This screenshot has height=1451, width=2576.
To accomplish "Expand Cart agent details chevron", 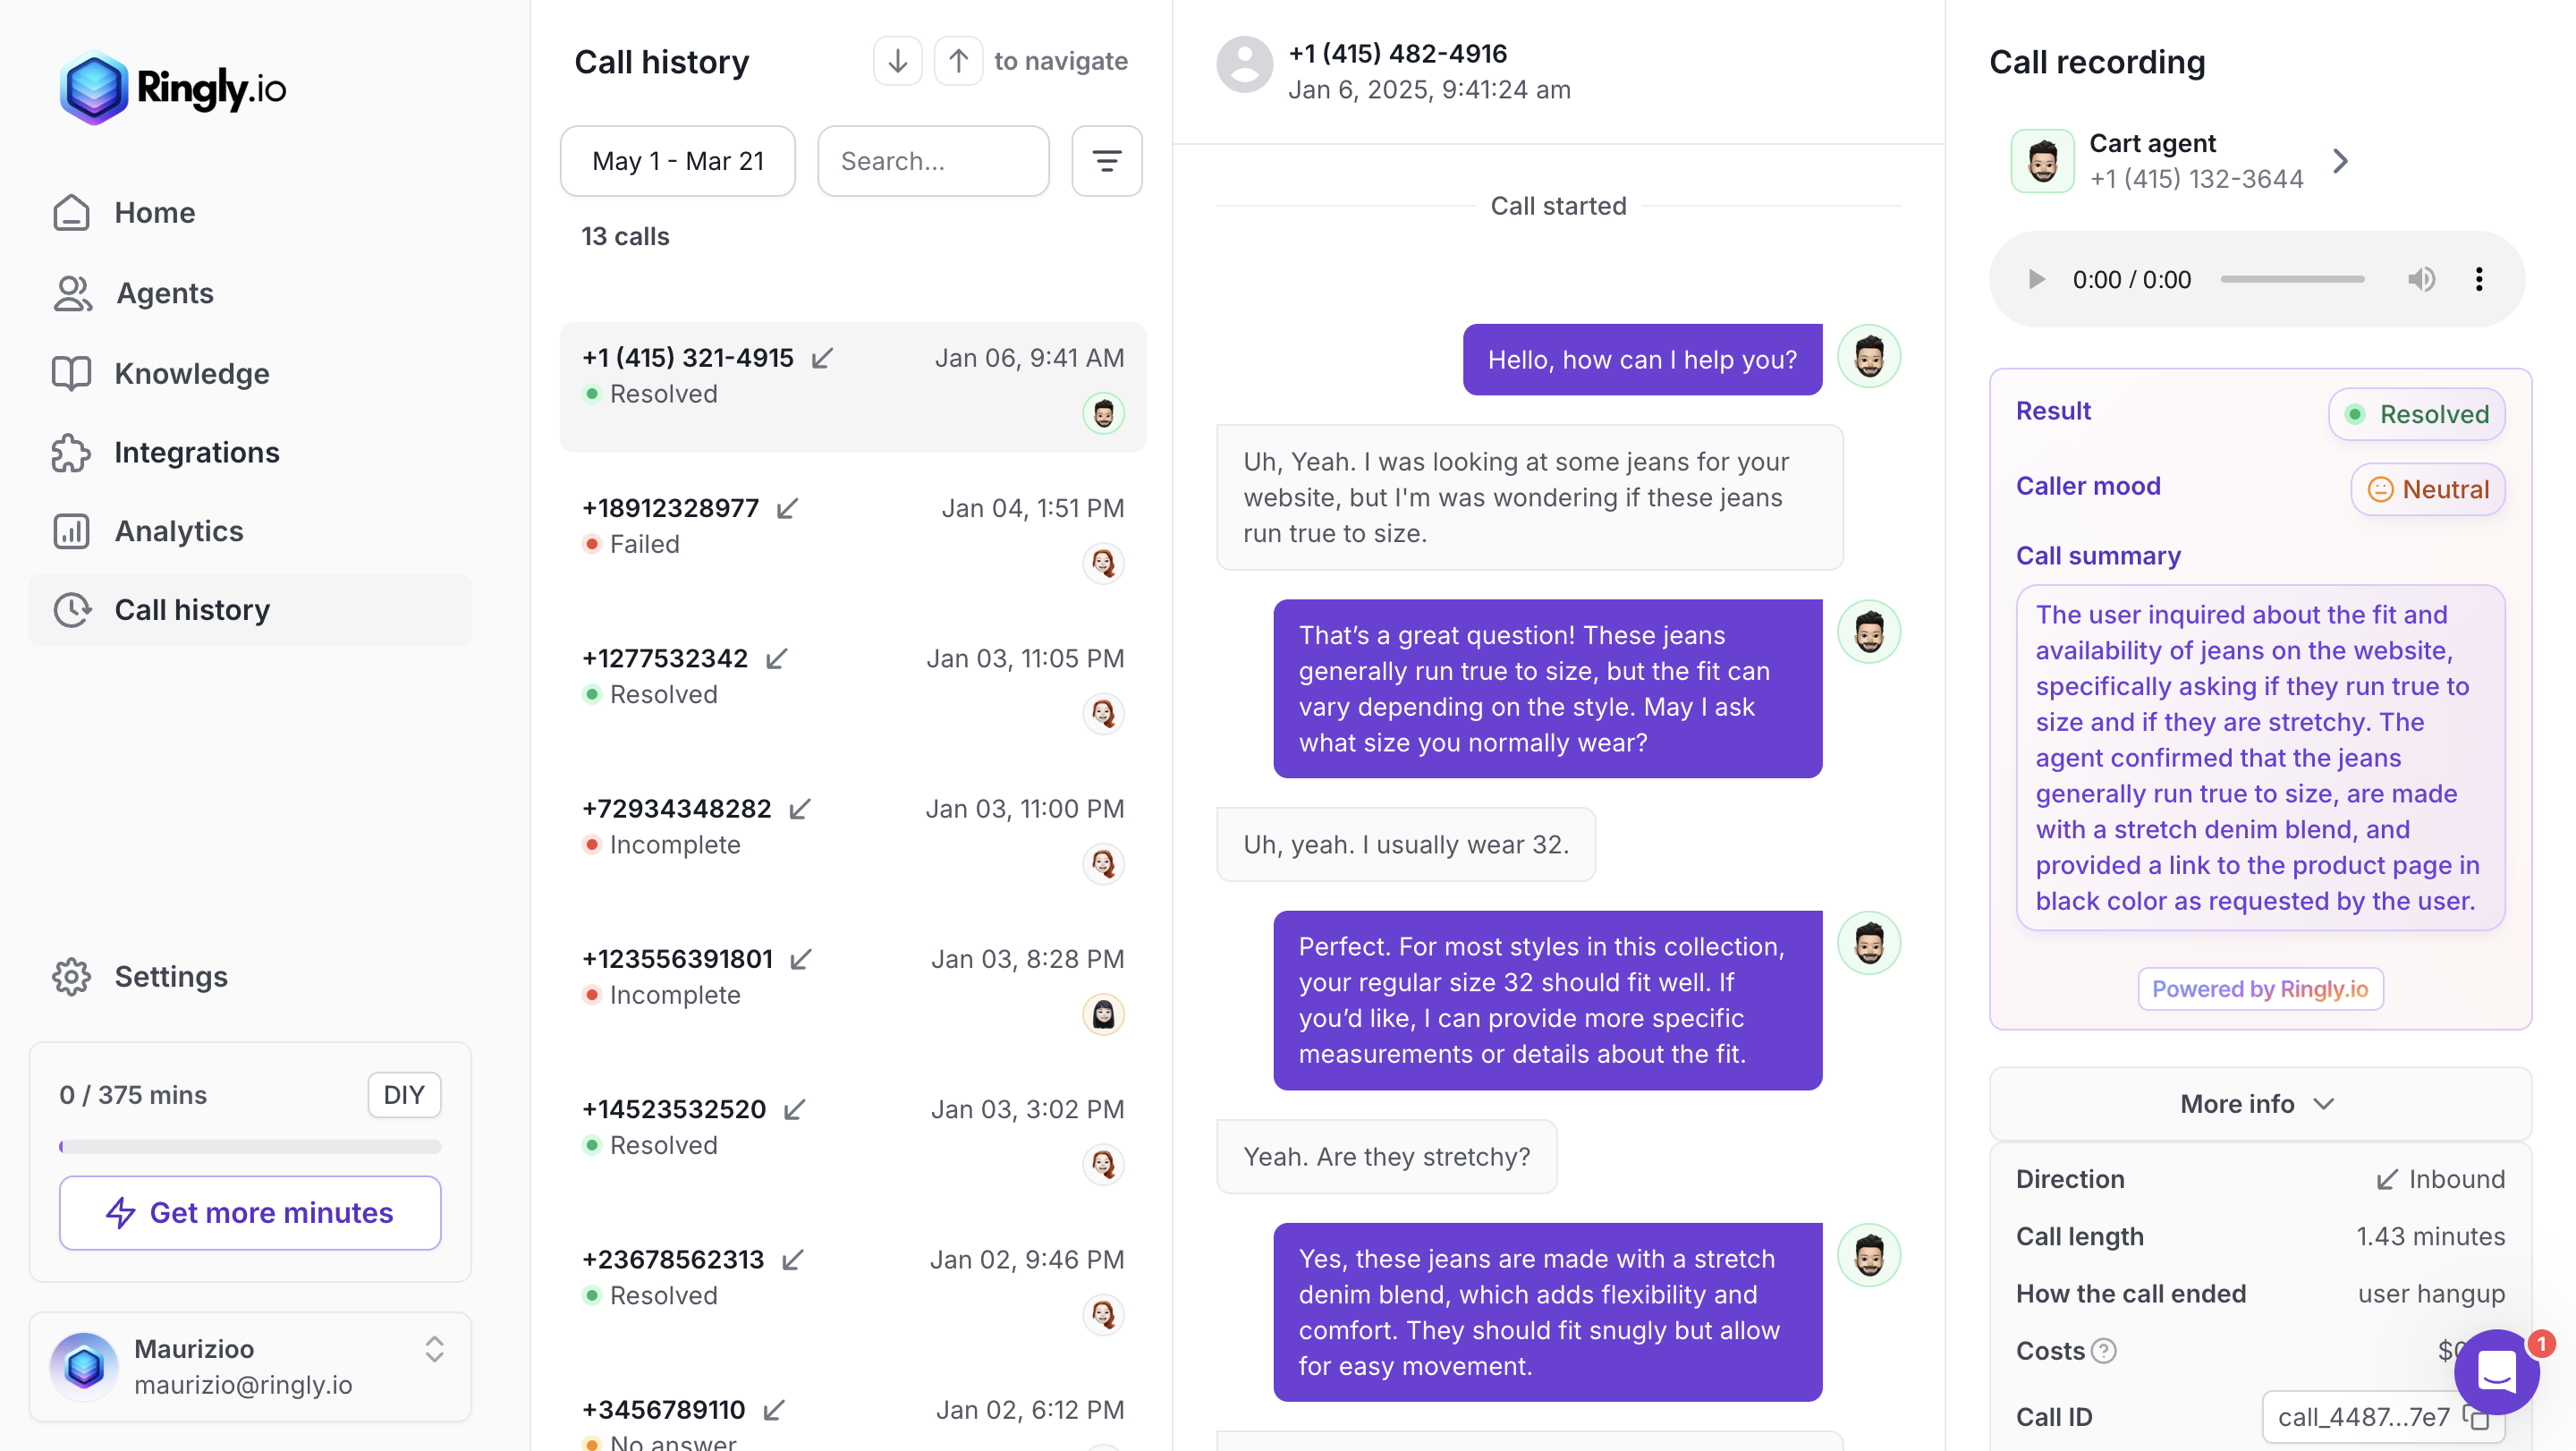I will (x=2340, y=161).
